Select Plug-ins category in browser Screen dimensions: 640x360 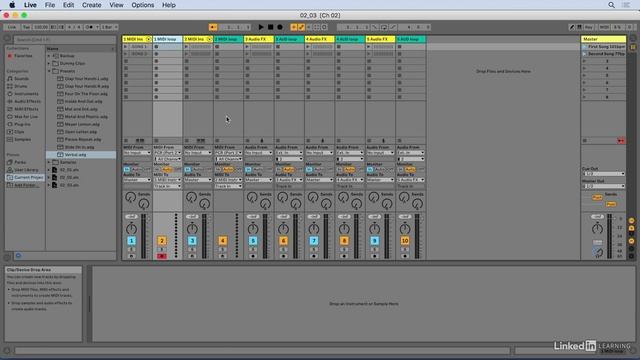coord(22,124)
